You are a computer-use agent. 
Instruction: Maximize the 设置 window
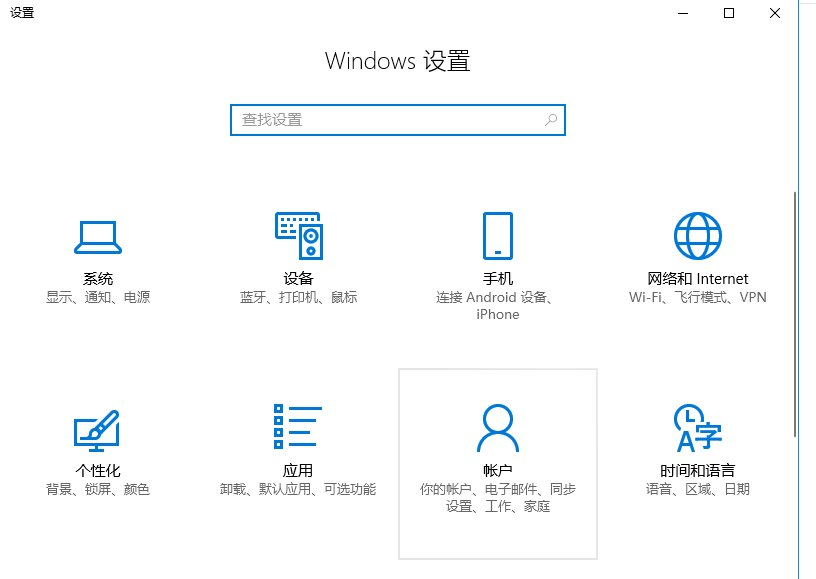click(729, 14)
